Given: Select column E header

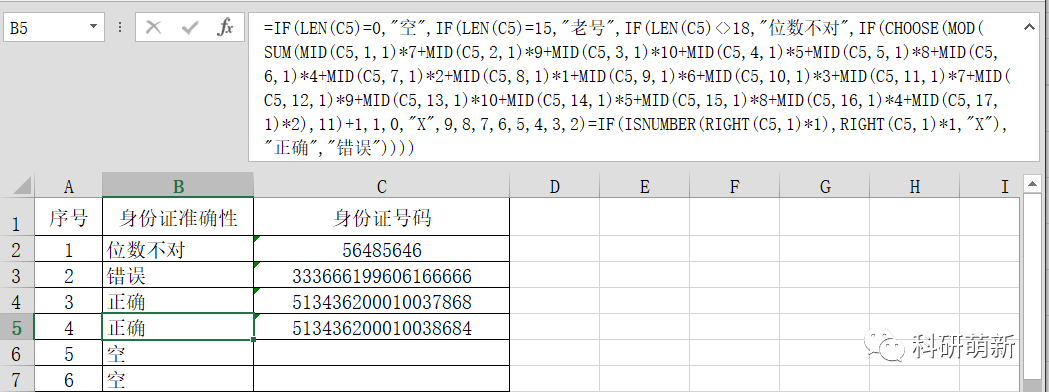Looking at the screenshot, I should click(x=644, y=186).
